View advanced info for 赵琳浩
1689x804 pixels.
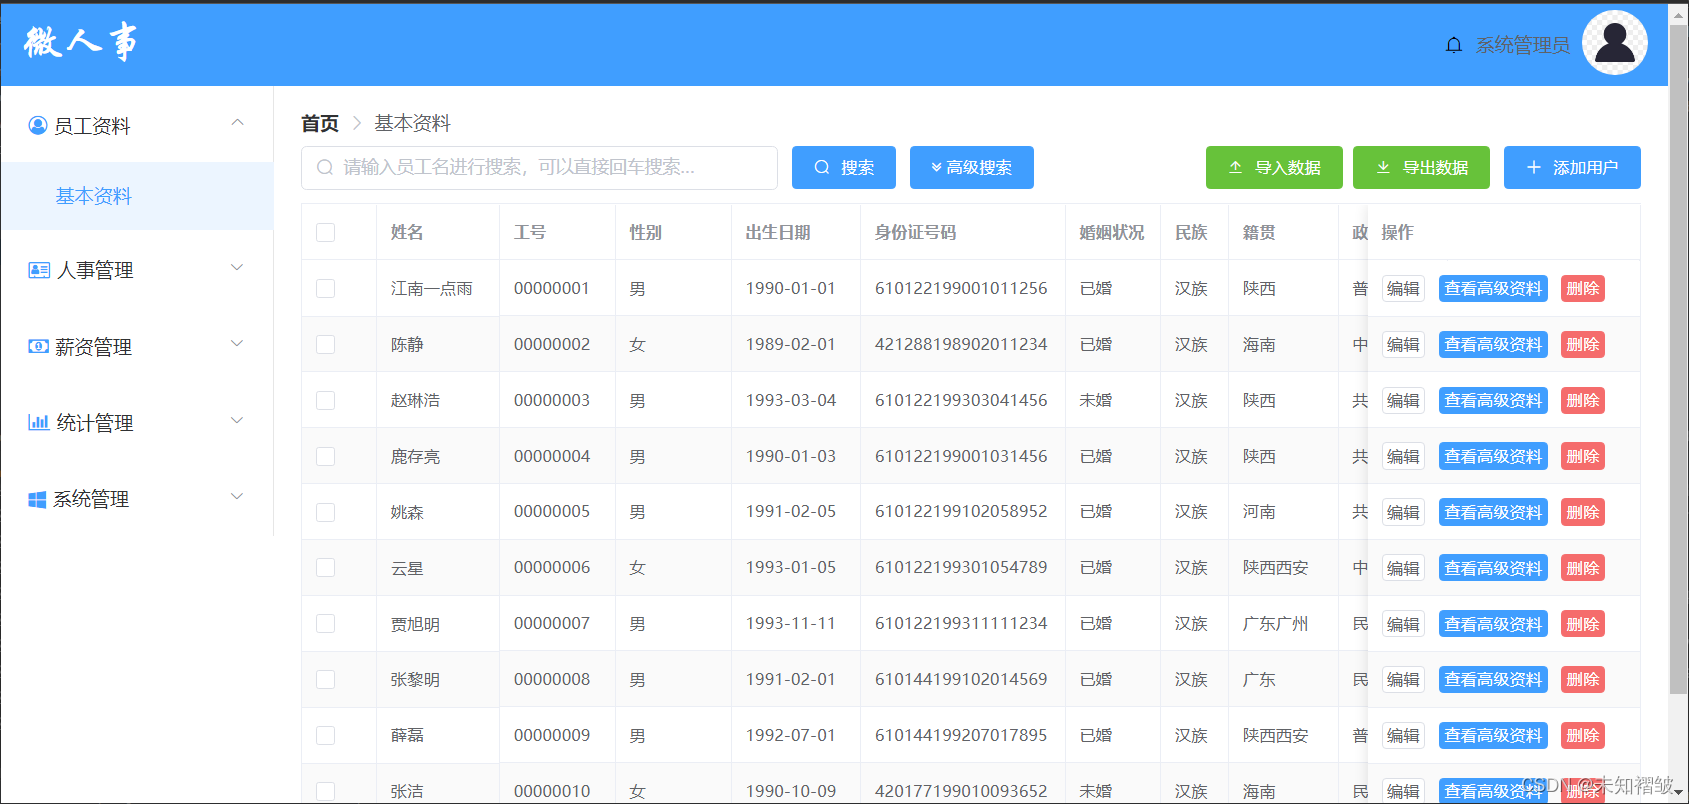pyautogui.click(x=1493, y=400)
